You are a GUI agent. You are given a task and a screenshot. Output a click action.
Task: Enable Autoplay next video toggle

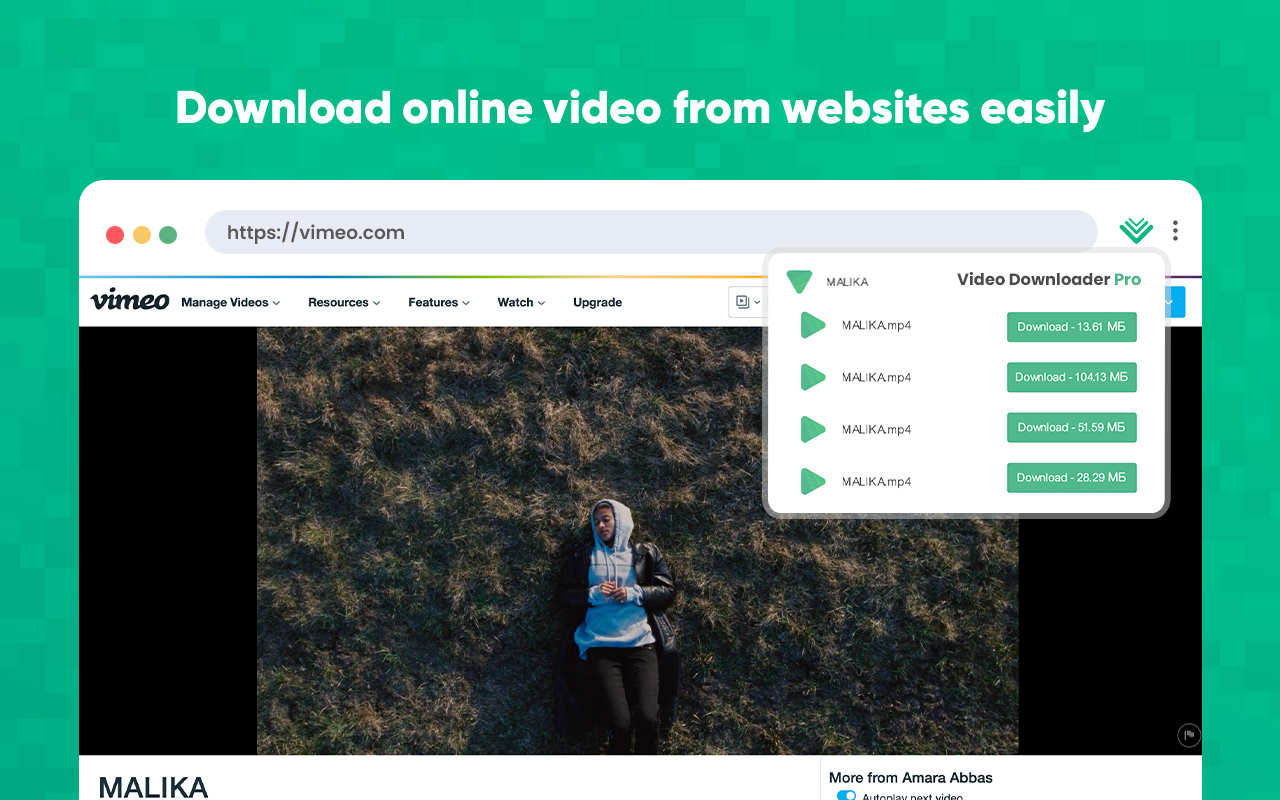846,794
